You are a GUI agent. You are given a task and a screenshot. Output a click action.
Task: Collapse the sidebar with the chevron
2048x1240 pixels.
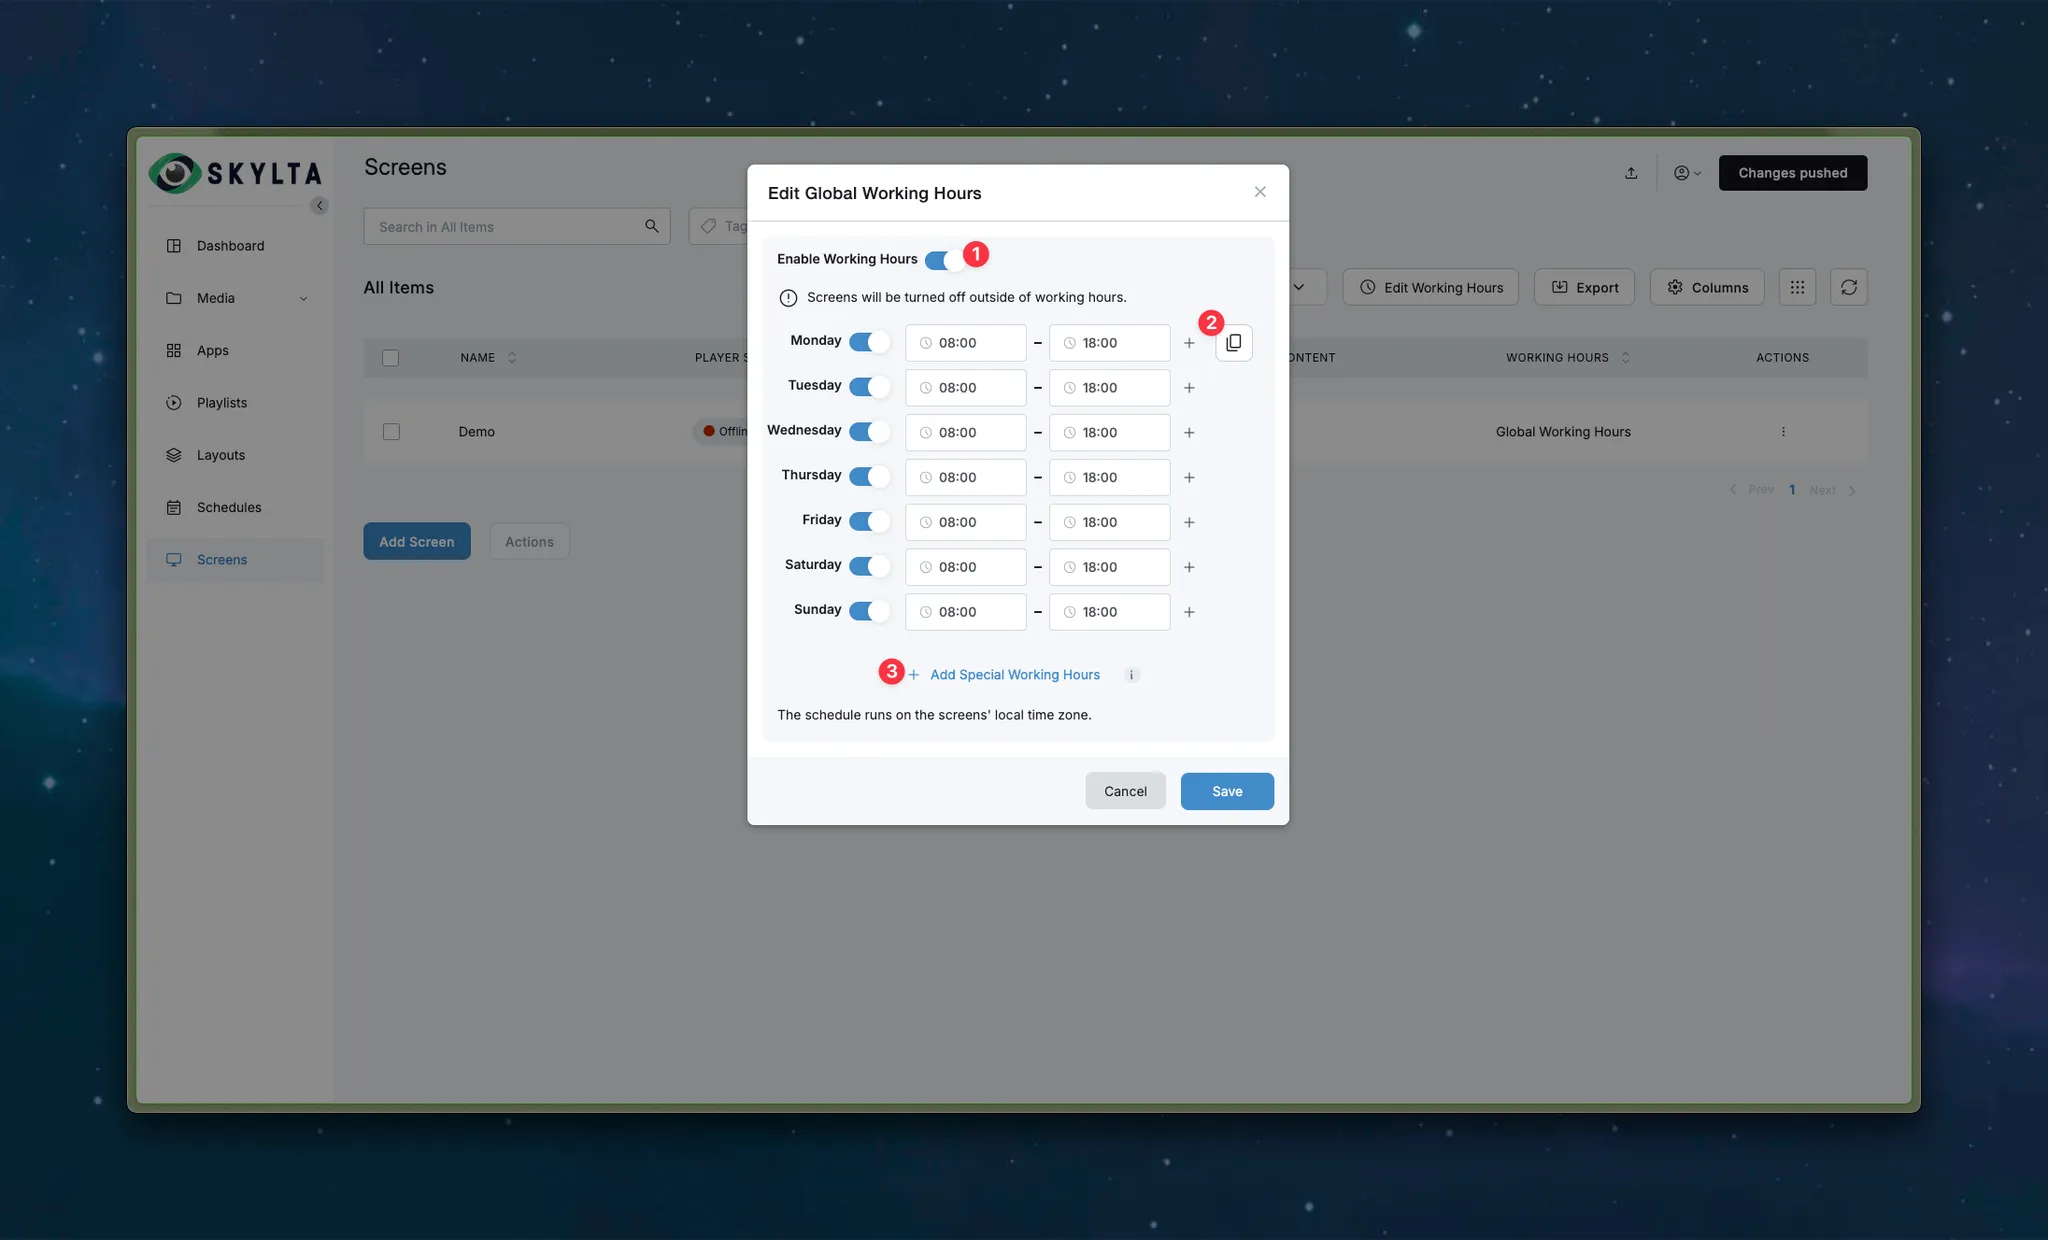(319, 206)
